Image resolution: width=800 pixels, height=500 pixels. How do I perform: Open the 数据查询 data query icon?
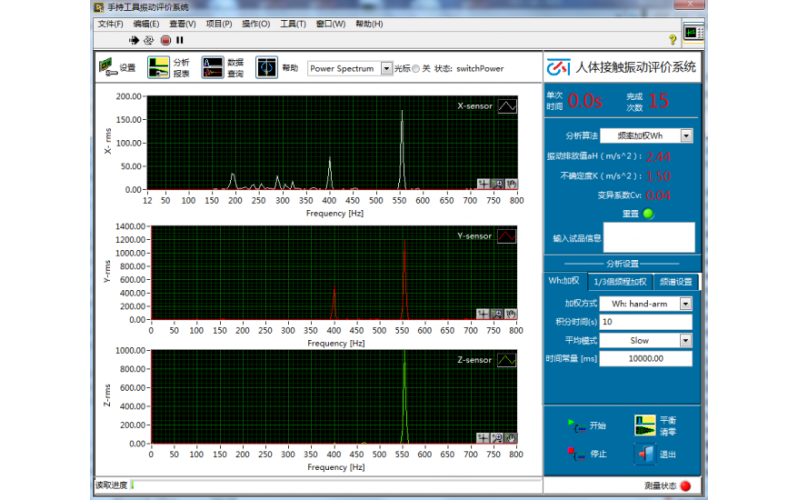(212, 67)
